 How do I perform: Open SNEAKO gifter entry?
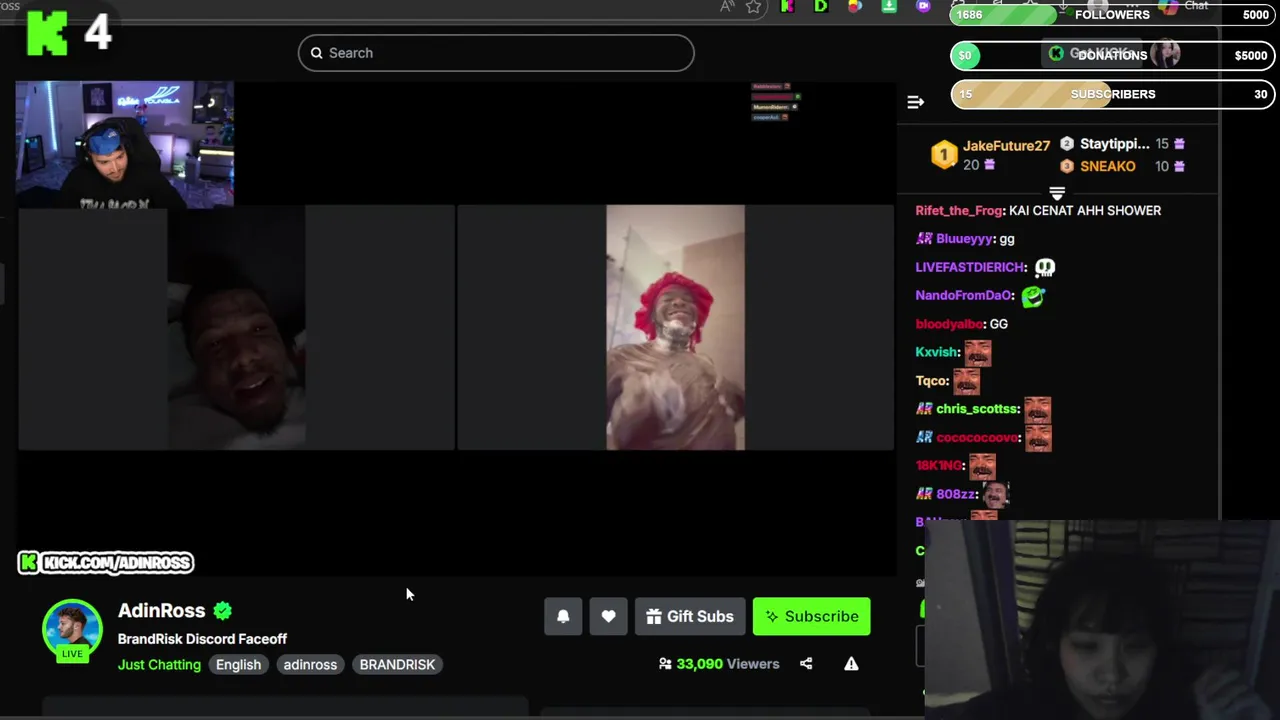coord(1107,166)
